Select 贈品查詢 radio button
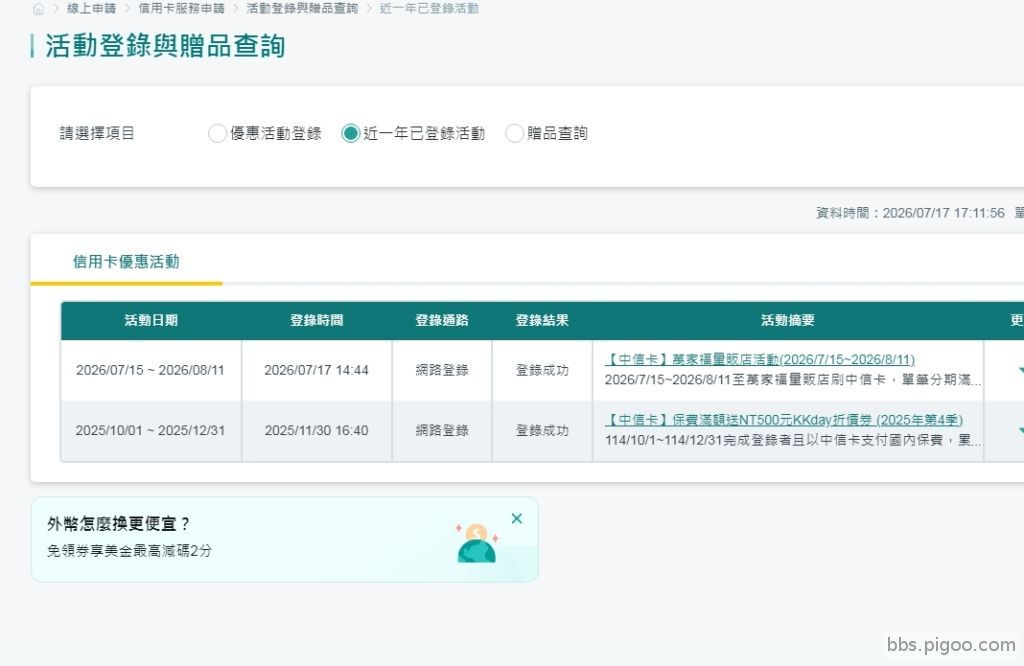The width and height of the screenshot is (1024, 666). point(514,133)
